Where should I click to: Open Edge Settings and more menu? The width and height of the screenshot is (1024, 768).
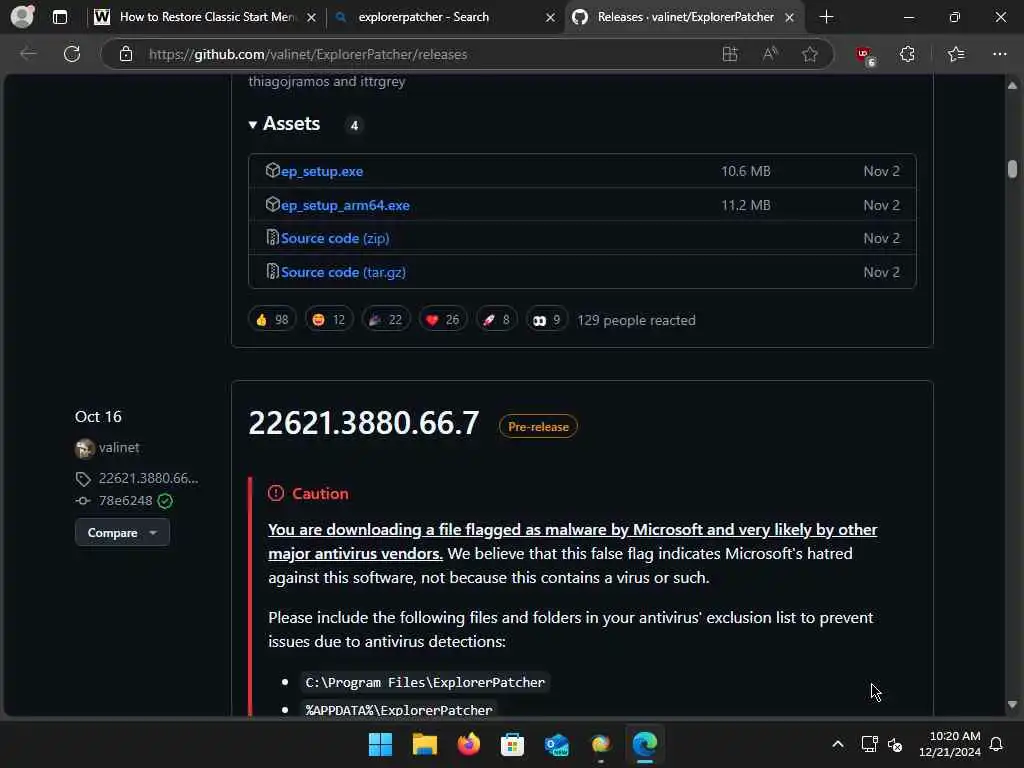point(999,54)
